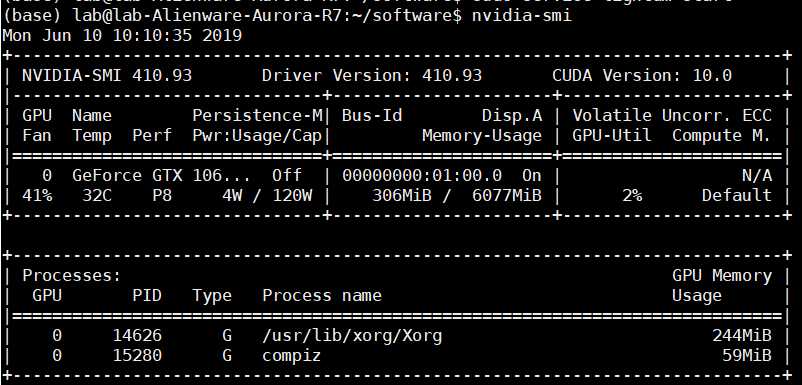This screenshot has width=802, height=385.
Task: Select the Default compute mode value
Action: pos(737,195)
